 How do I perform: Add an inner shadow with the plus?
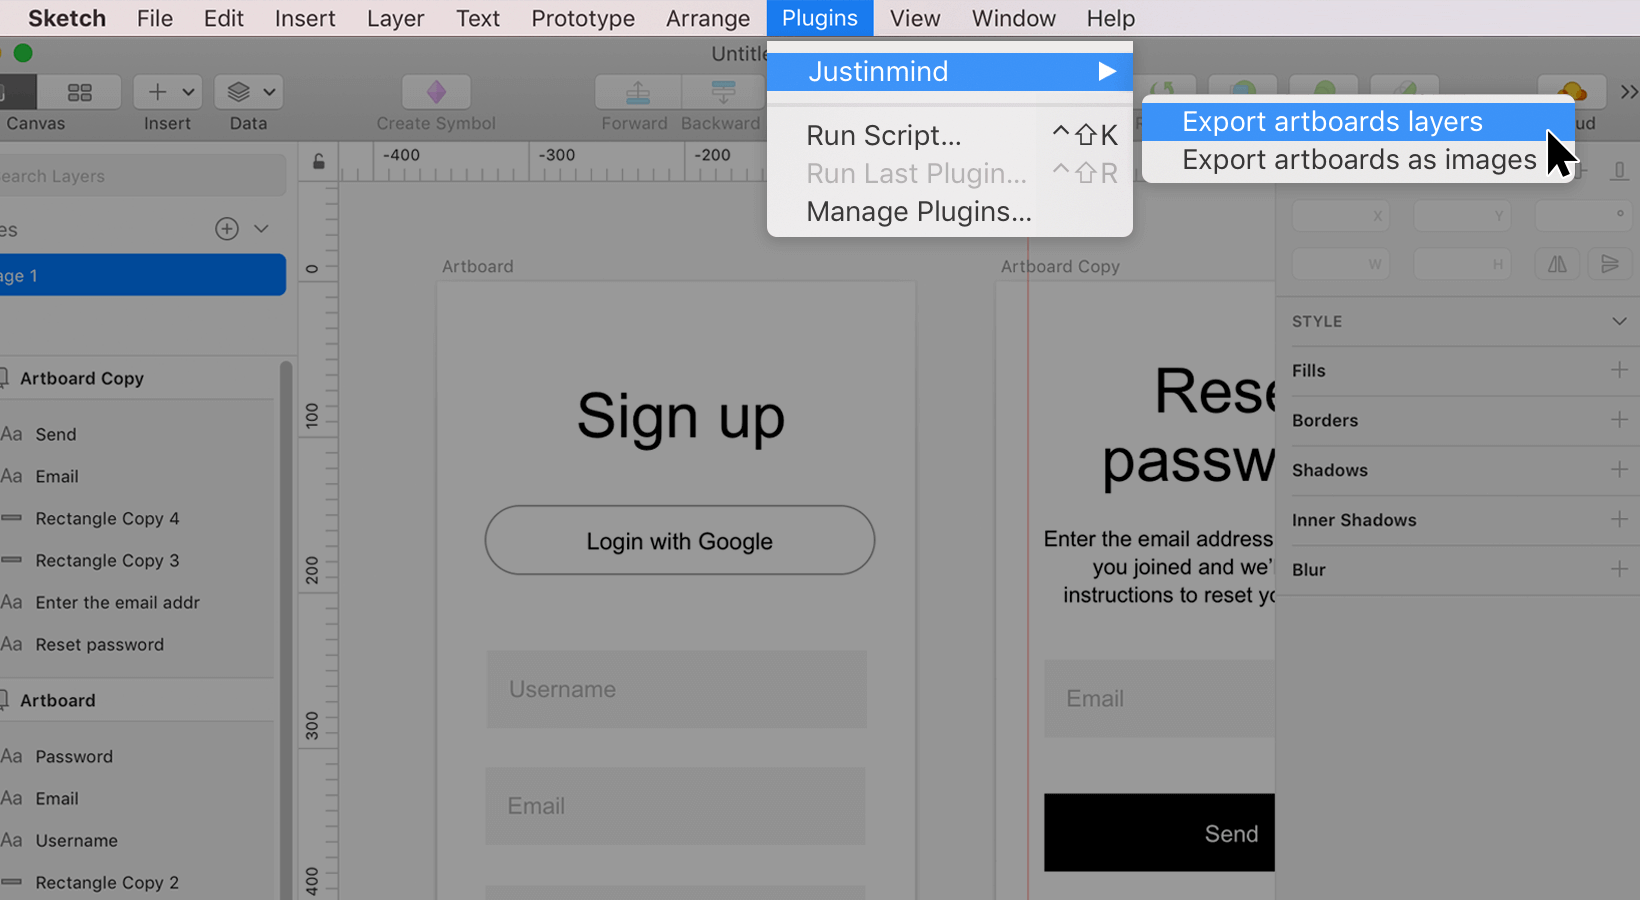tap(1619, 519)
